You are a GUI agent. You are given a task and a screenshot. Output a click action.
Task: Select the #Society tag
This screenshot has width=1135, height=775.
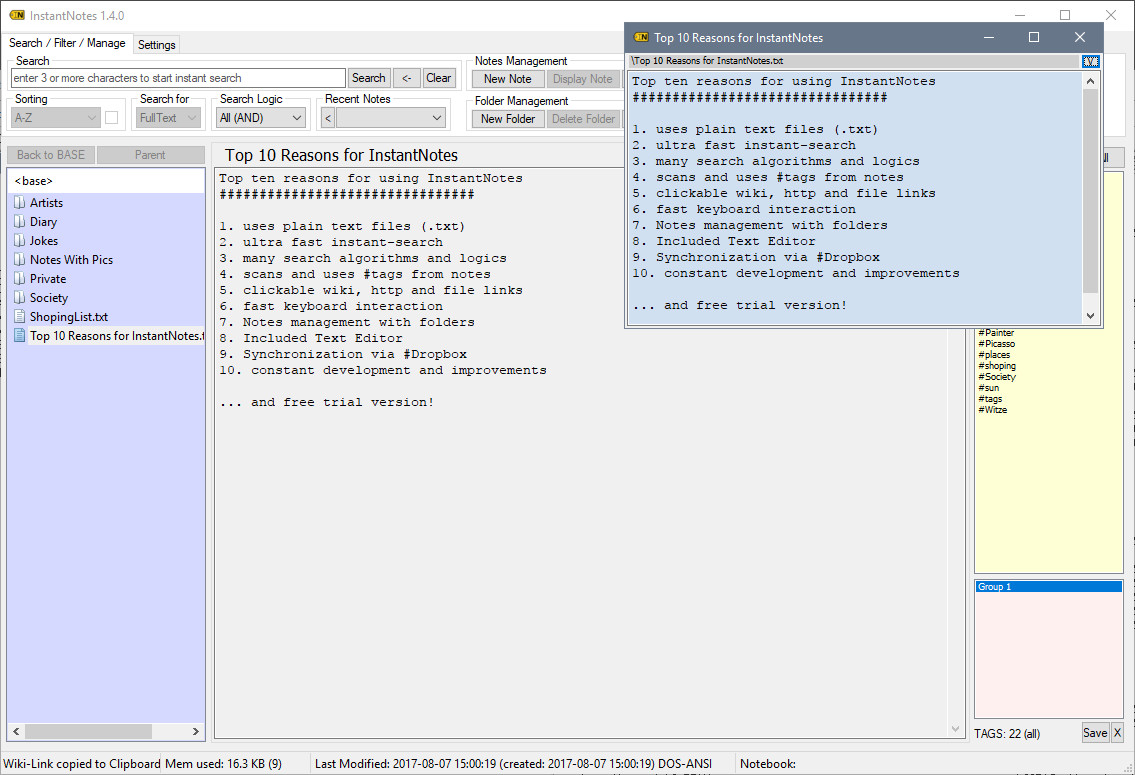click(997, 377)
